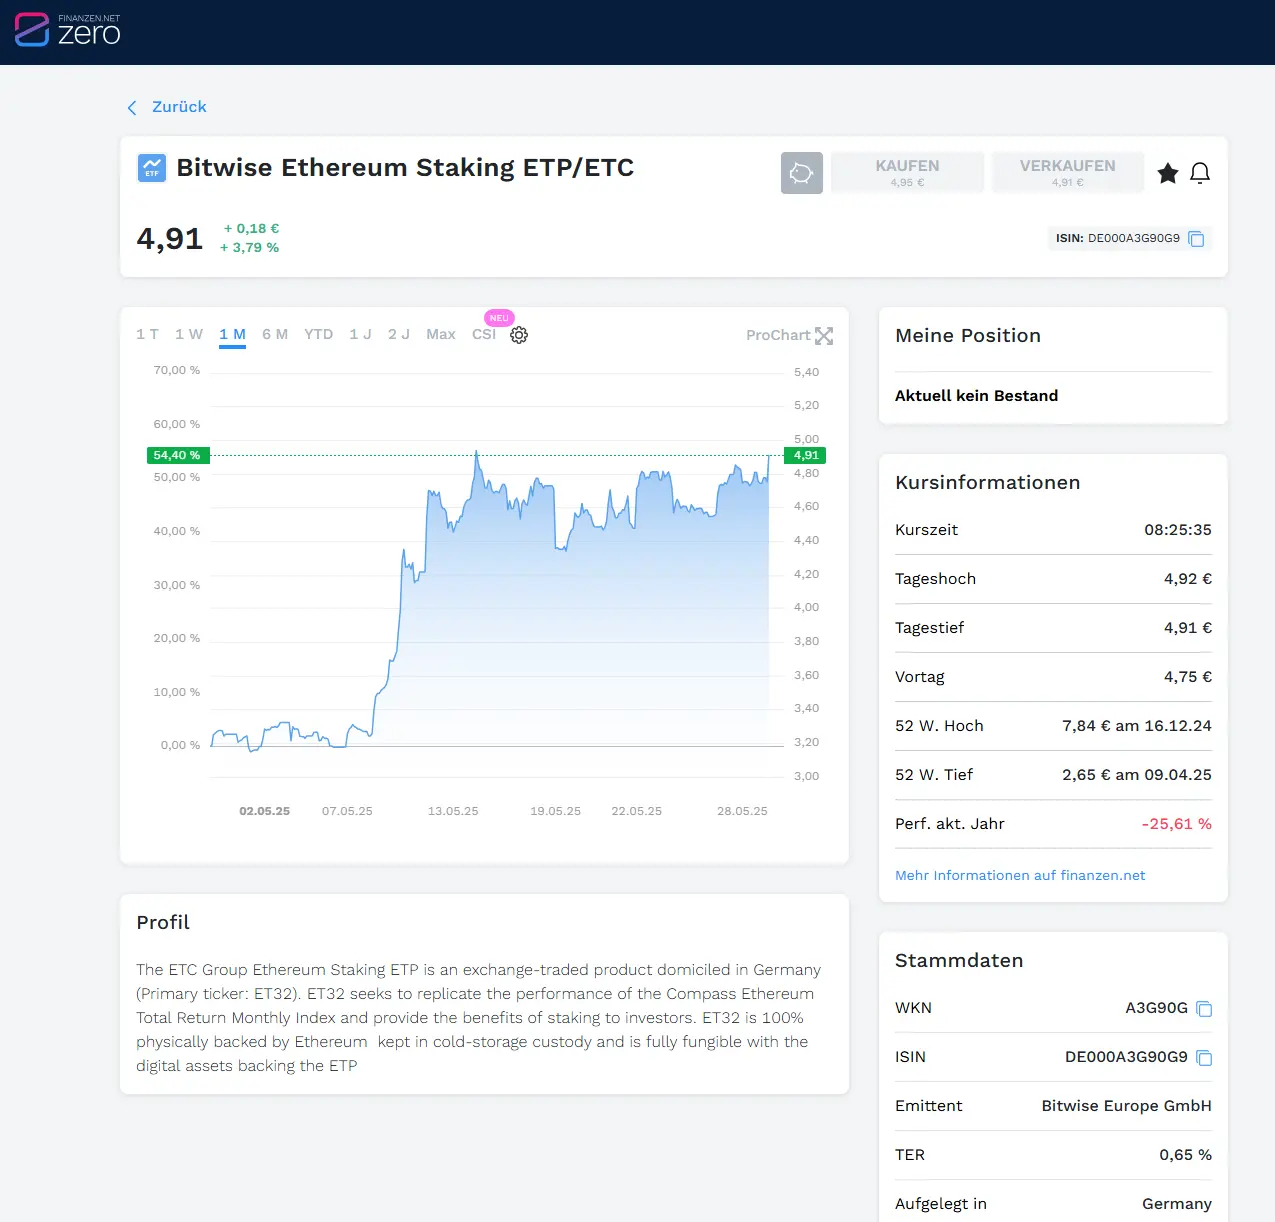Toggle the watchlist star icon
Screen dimensions: 1275x1222
[1167, 174]
